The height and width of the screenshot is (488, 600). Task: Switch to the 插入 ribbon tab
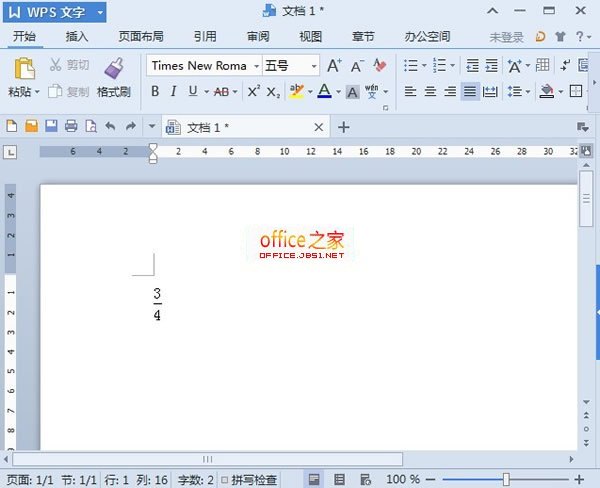click(x=77, y=37)
